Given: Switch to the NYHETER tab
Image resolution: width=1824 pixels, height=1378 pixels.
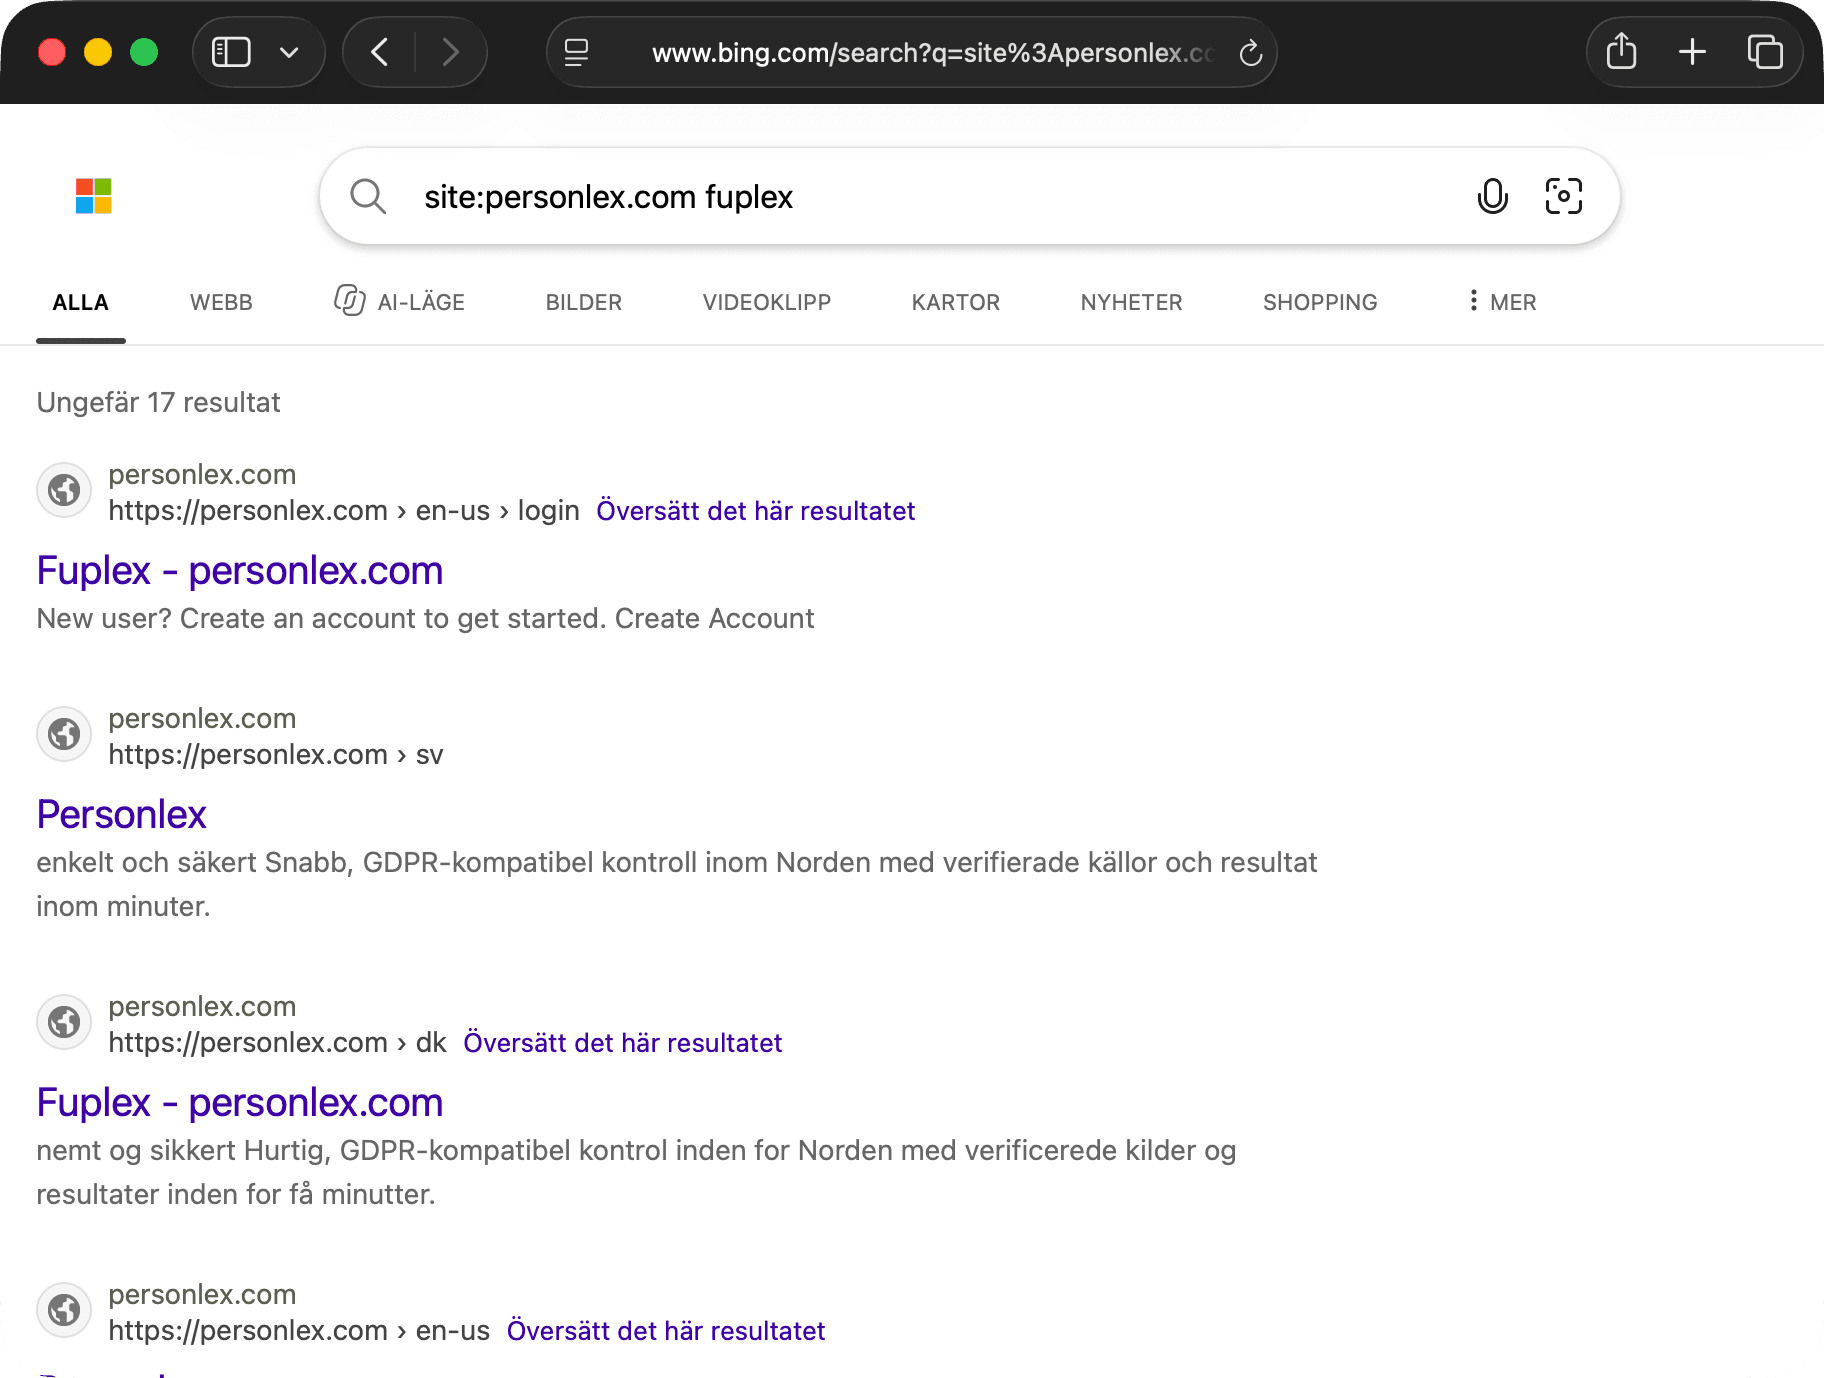Looking at the screenshot, I should [1132, 302].
